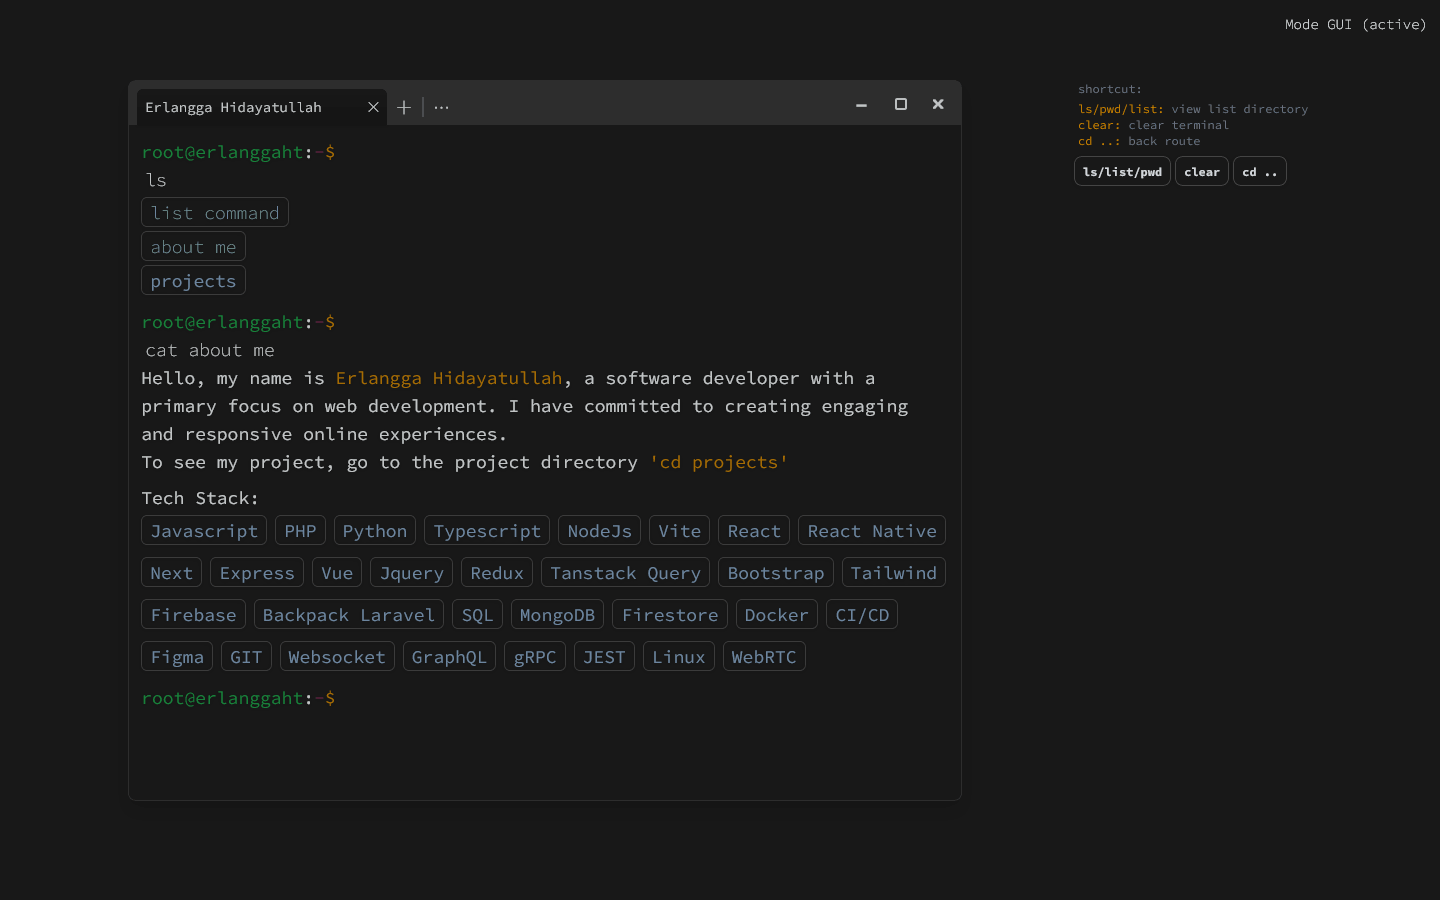Image resolution: width=1440 pixels, height=900 pixels.
Task: Click the PHP tech tag
Action: point(300,531)
